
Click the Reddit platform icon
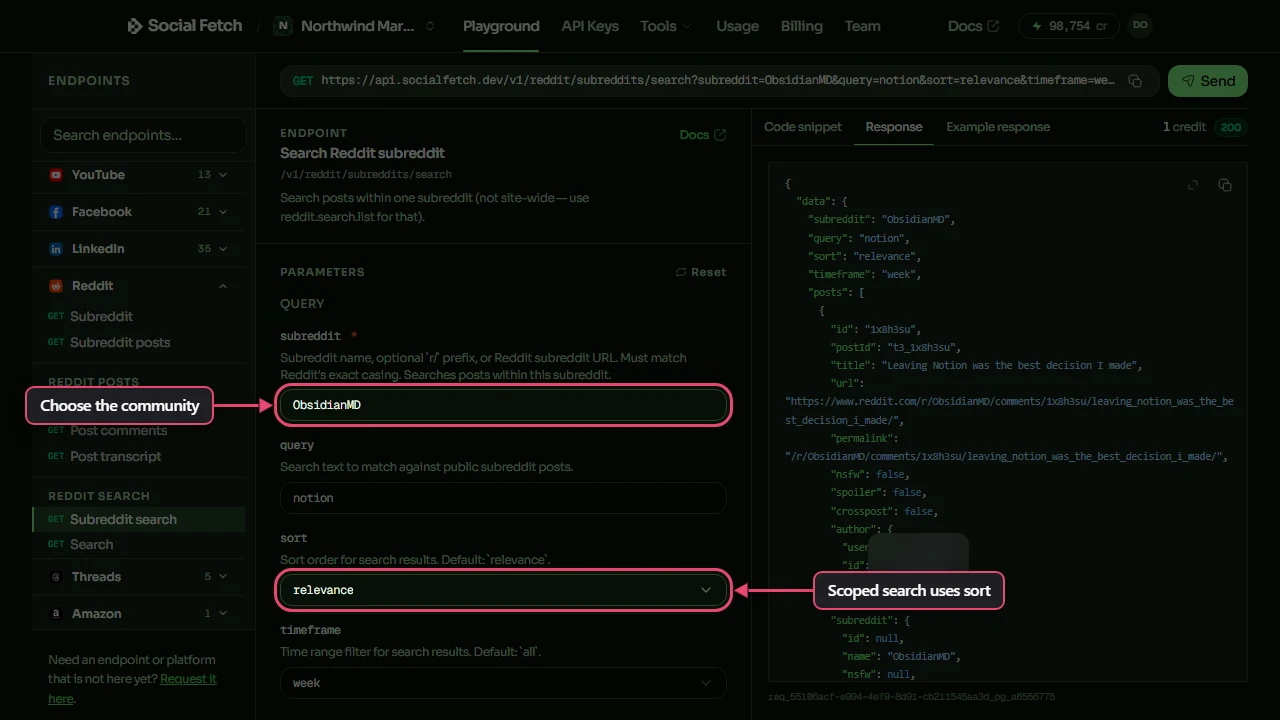click(x=56, y=286)
